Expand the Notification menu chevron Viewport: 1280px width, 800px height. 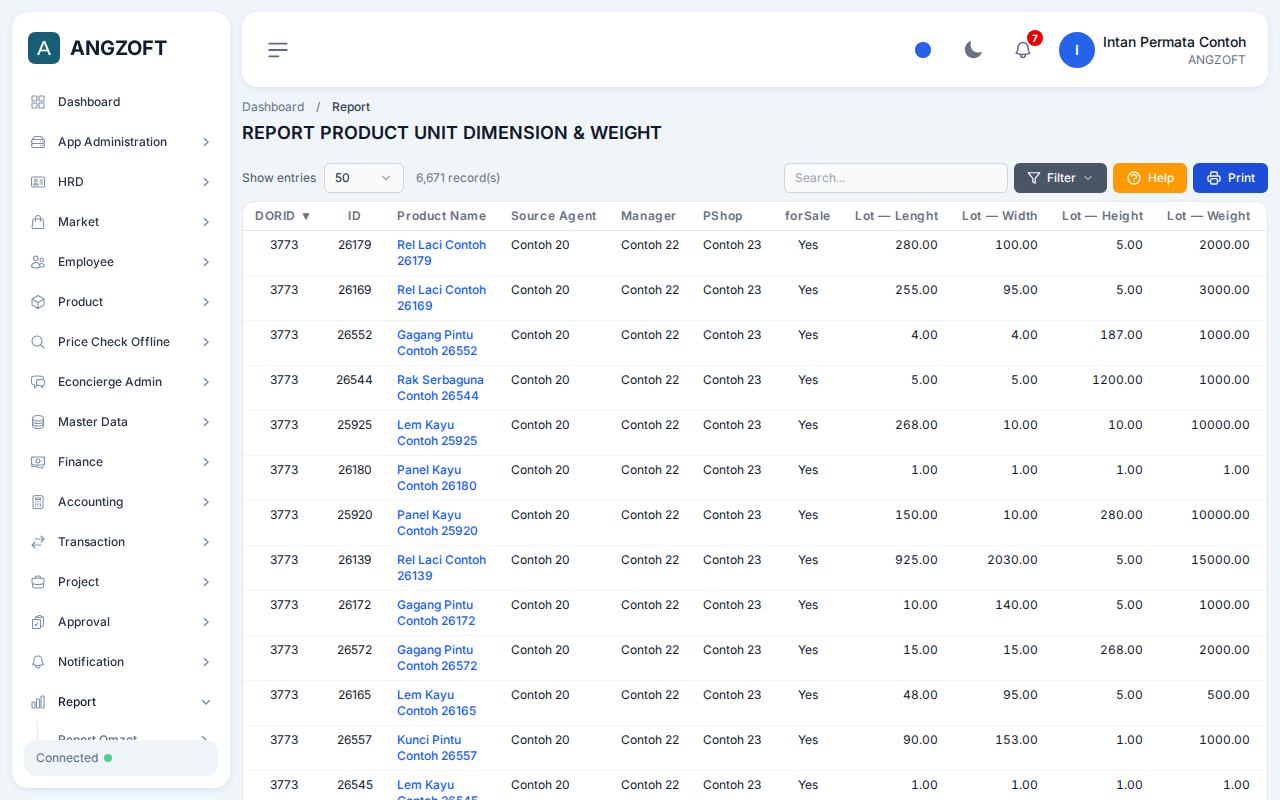coord(206,662)
